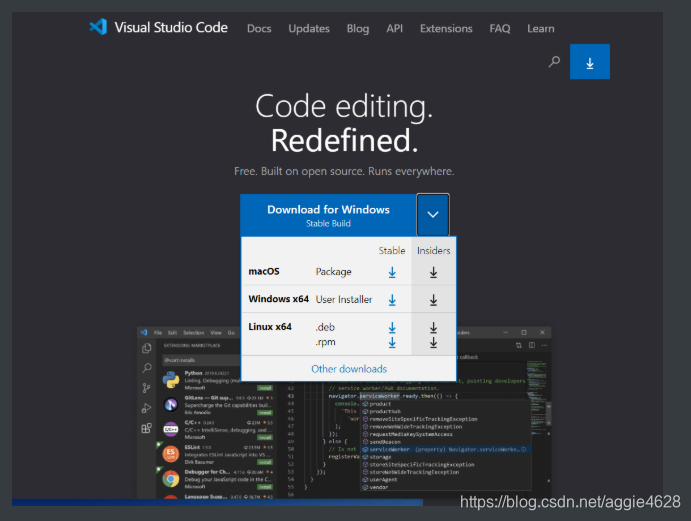Open the Extensions navigation item
This screenshot has width=691, height=521.
click(x=446, y=29)
